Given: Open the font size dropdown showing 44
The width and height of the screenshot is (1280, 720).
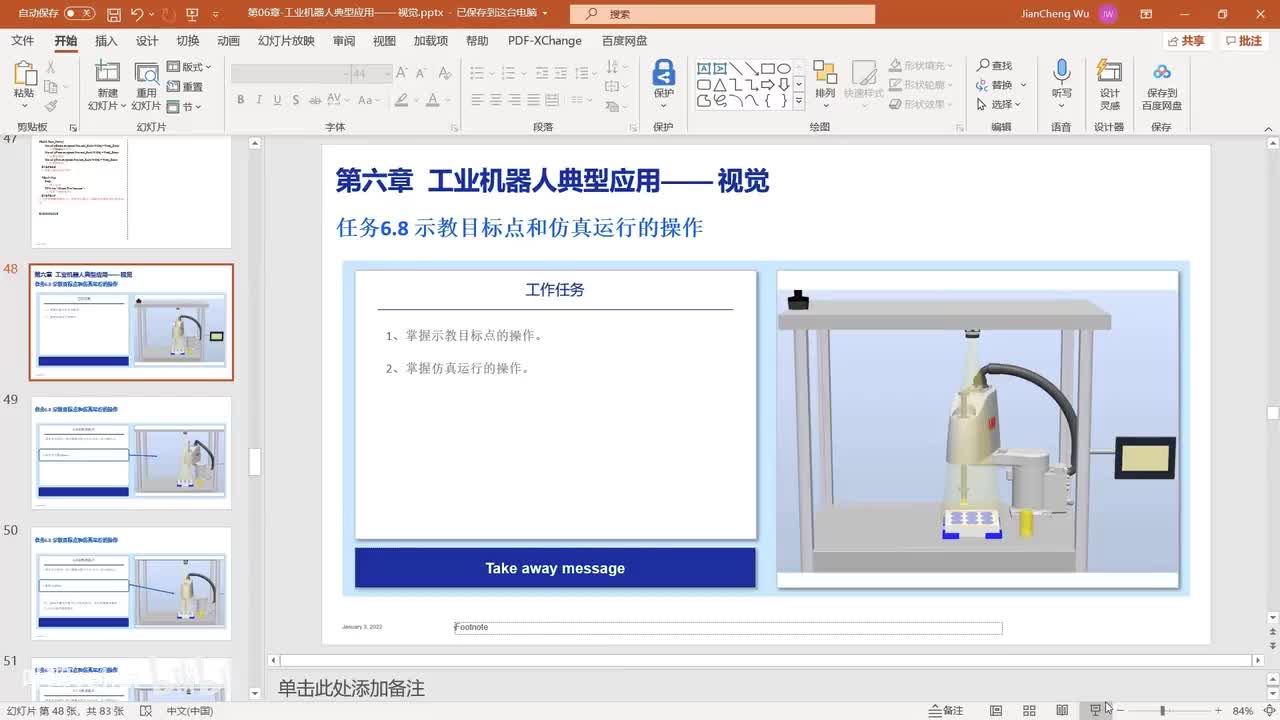Looking at the screenshot, I should pyautogui.click(x=371, y=74).
